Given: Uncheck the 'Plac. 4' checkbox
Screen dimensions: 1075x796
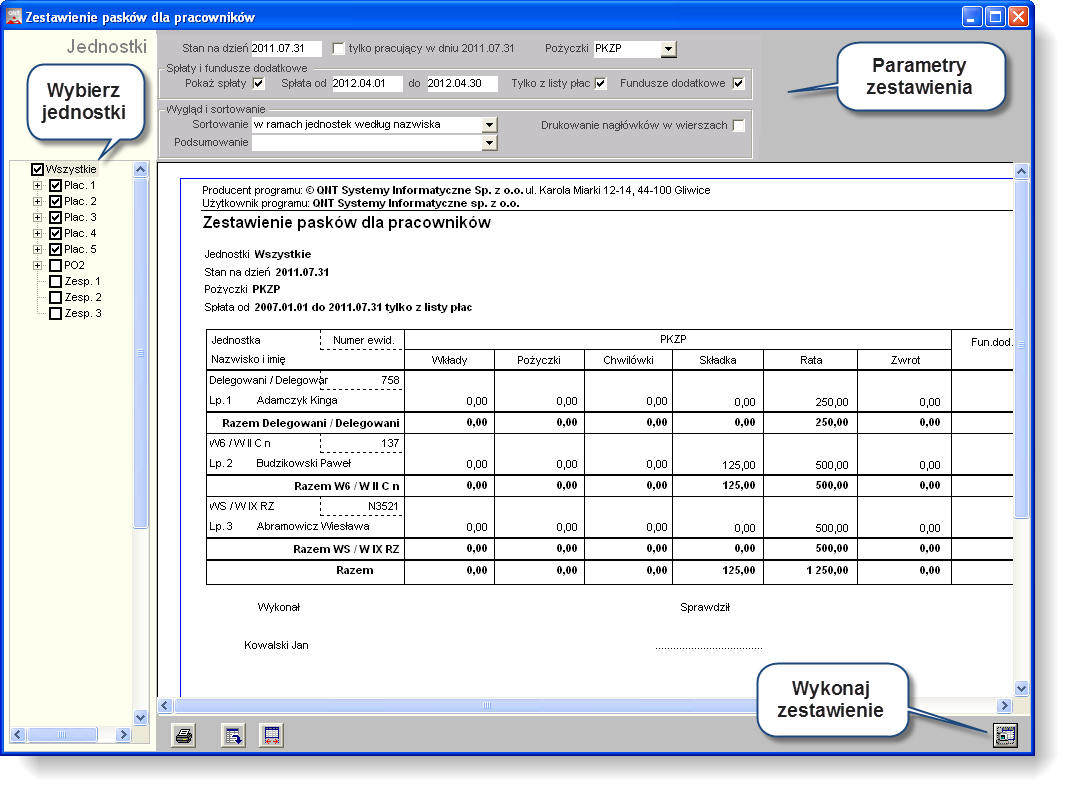Looking at the screenshot, I should (x=56, y=234).
